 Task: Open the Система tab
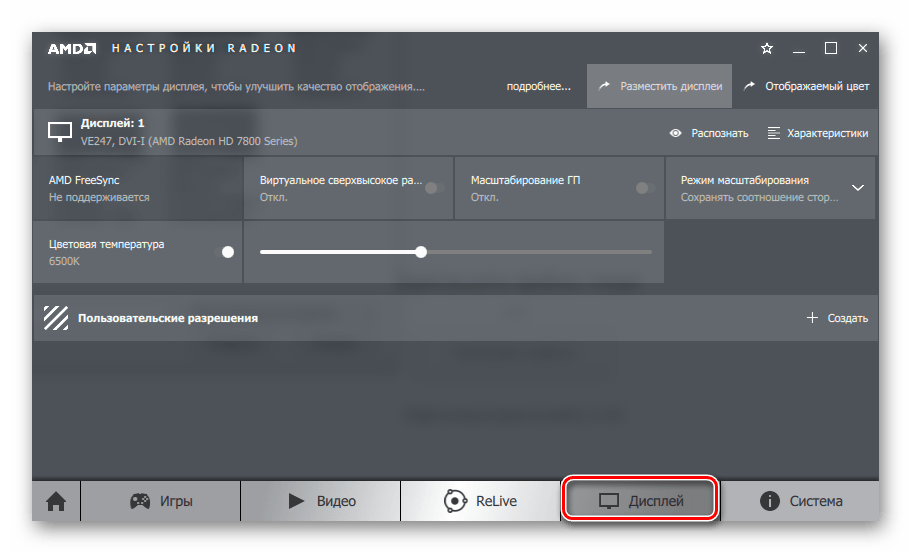point(800,501)
